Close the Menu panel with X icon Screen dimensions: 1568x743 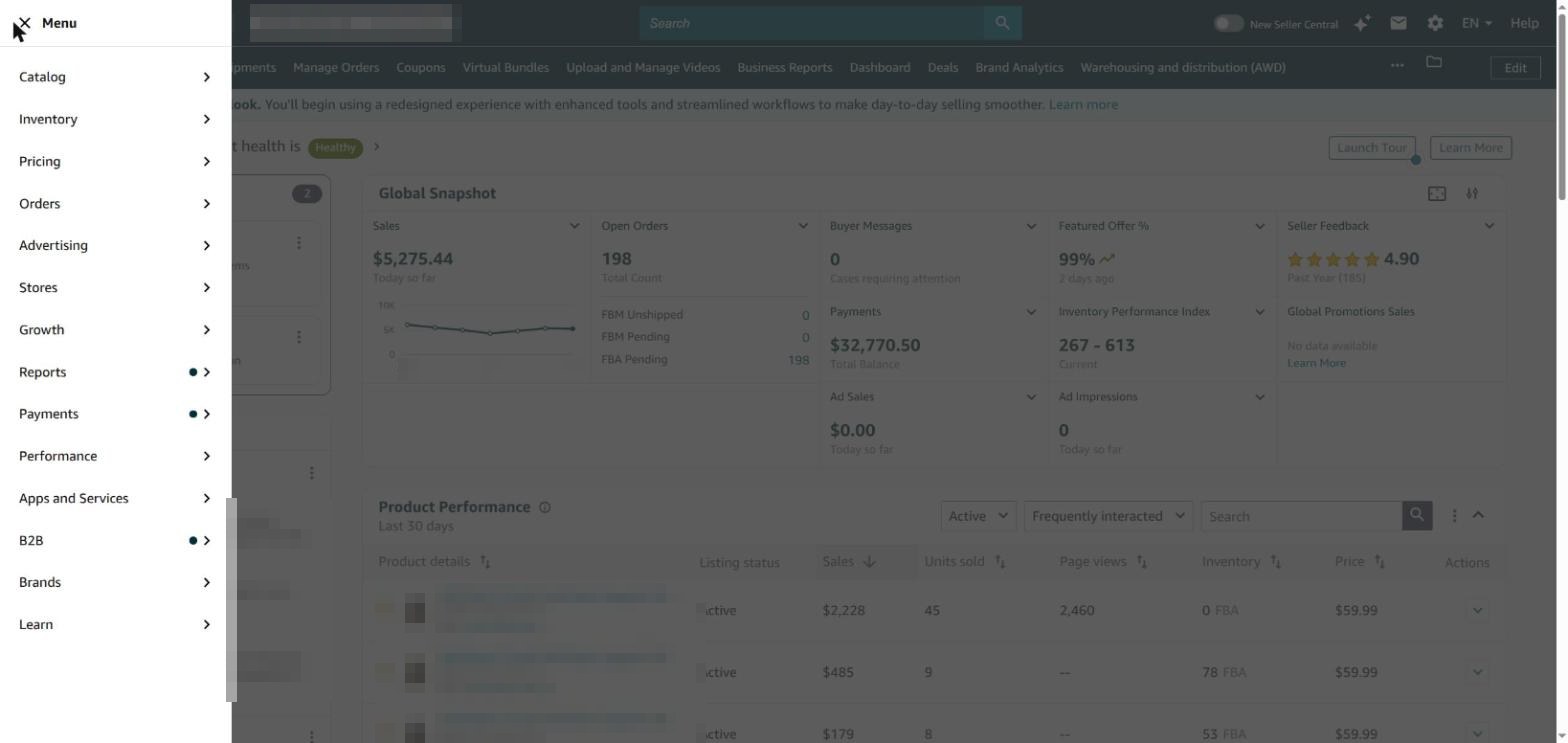24,23
